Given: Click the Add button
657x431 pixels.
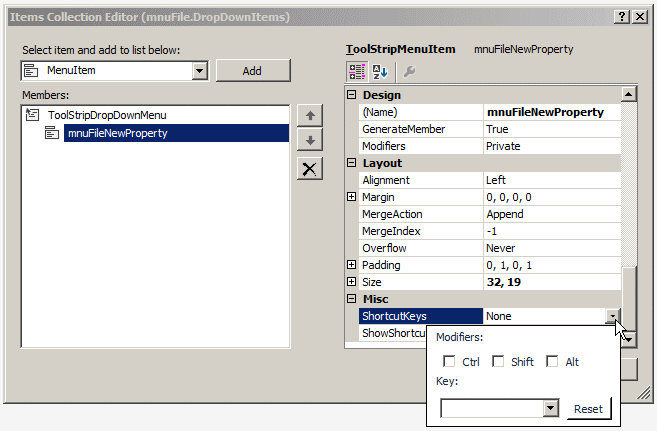Looking at the screenshot, I should coord(253,71).
